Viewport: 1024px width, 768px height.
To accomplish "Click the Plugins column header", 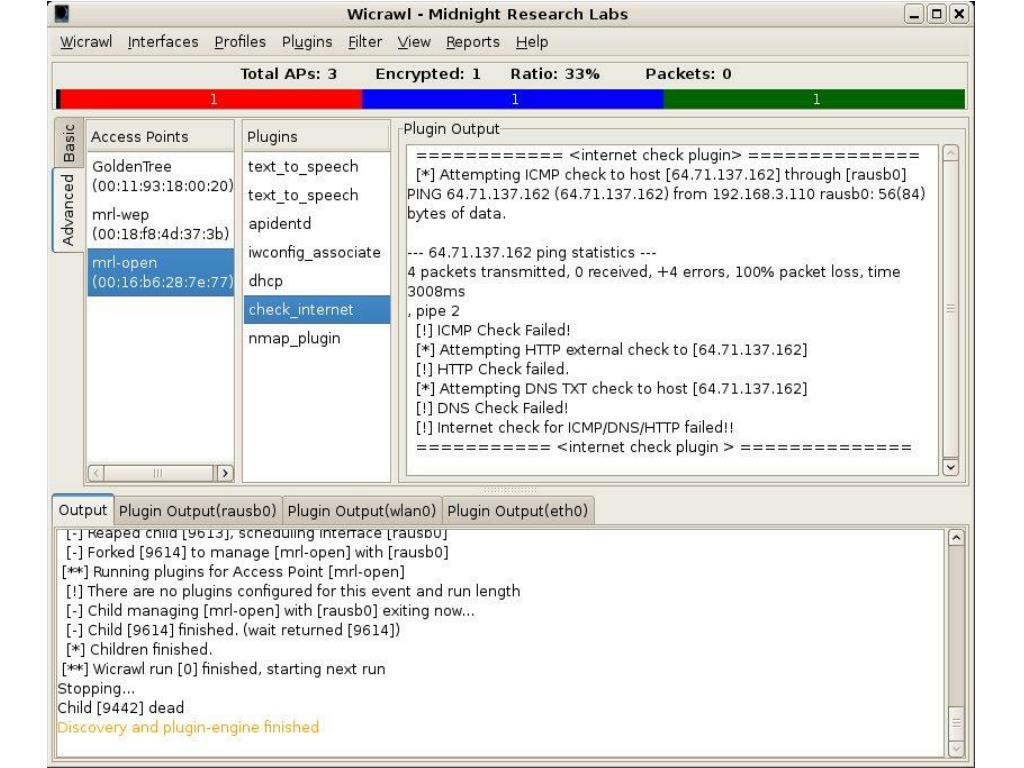I will [x=317, y=136].
